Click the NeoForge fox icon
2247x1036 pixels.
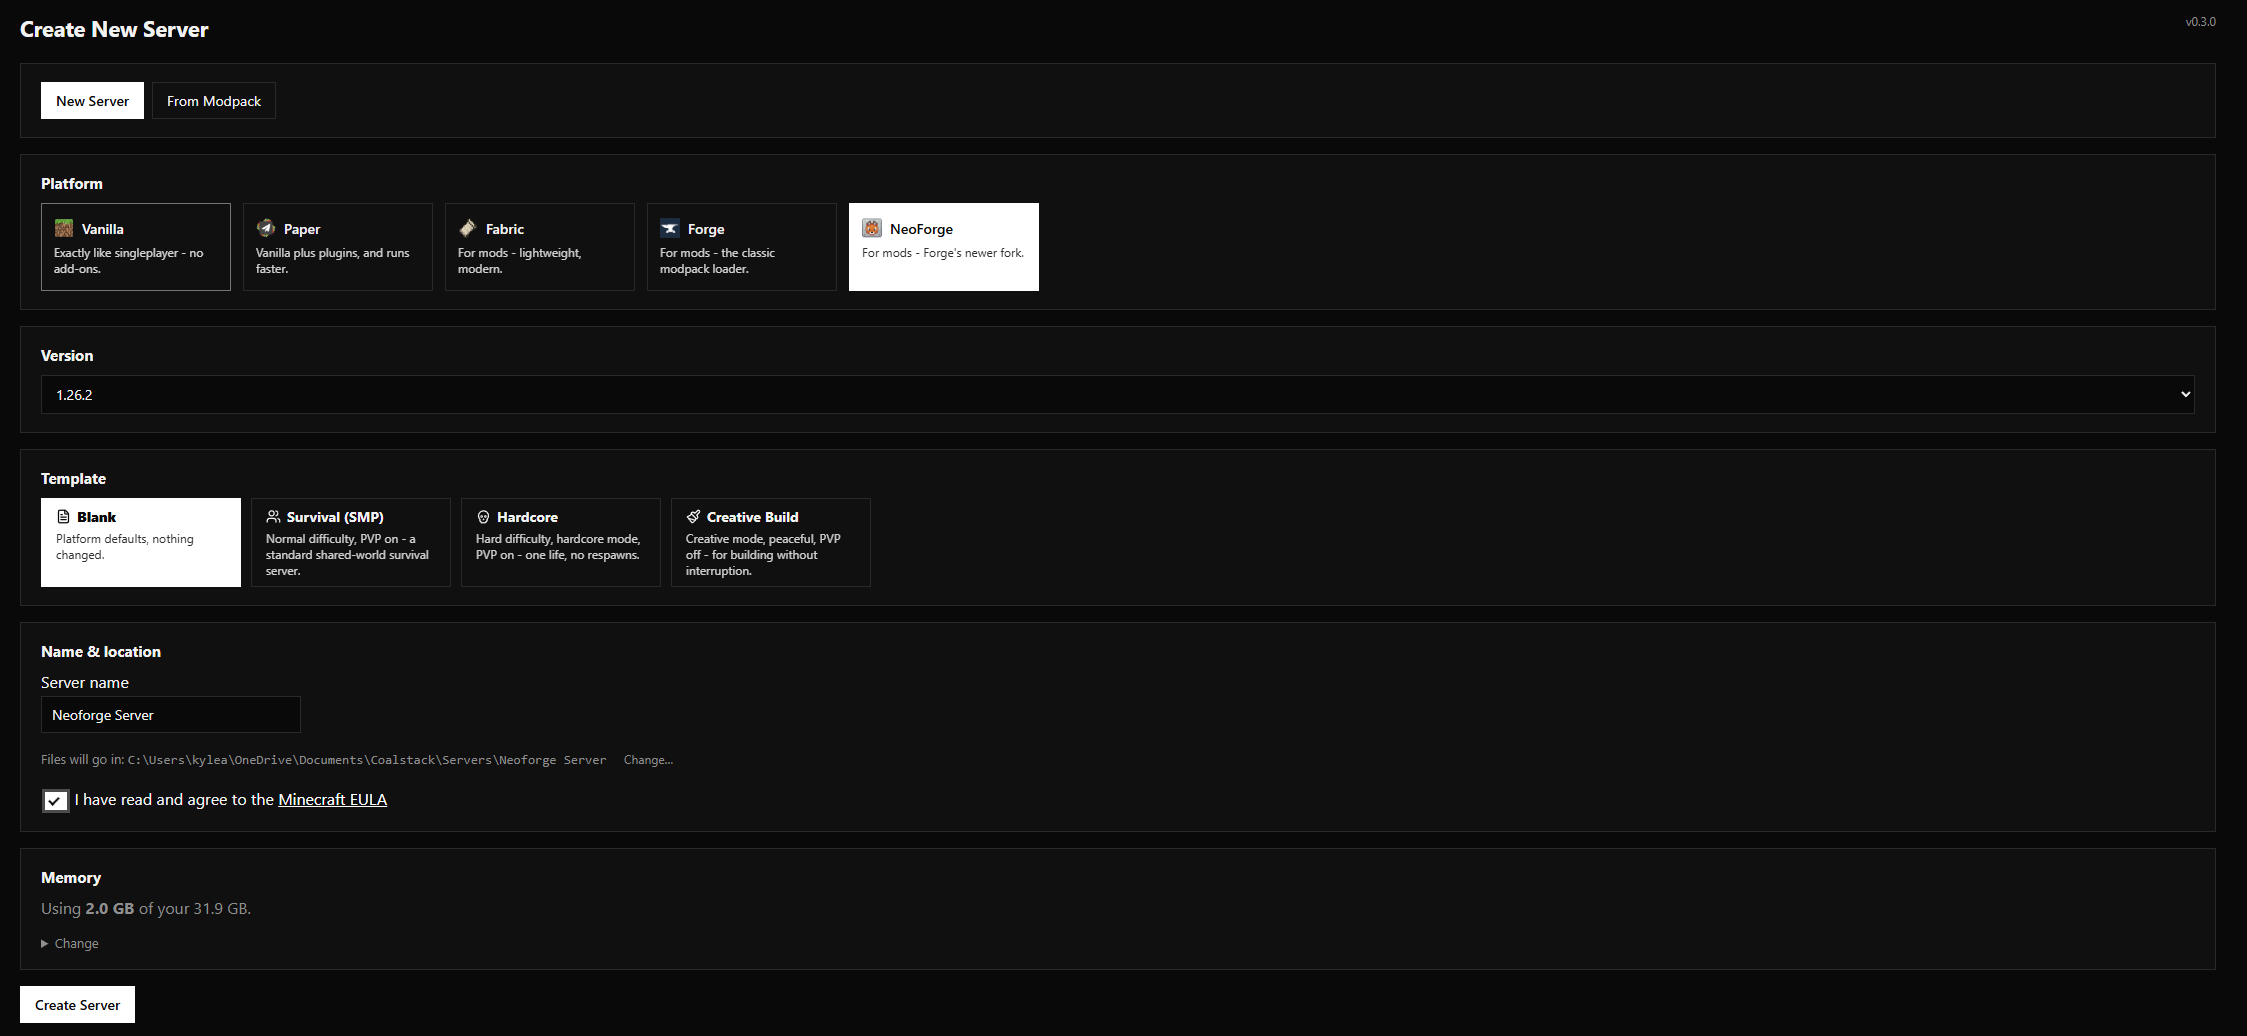[x=872, y=228]
